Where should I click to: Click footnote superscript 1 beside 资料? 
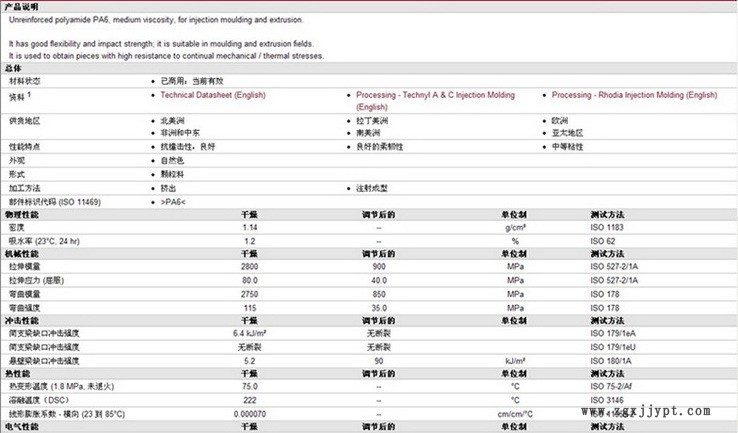point(30,94)
